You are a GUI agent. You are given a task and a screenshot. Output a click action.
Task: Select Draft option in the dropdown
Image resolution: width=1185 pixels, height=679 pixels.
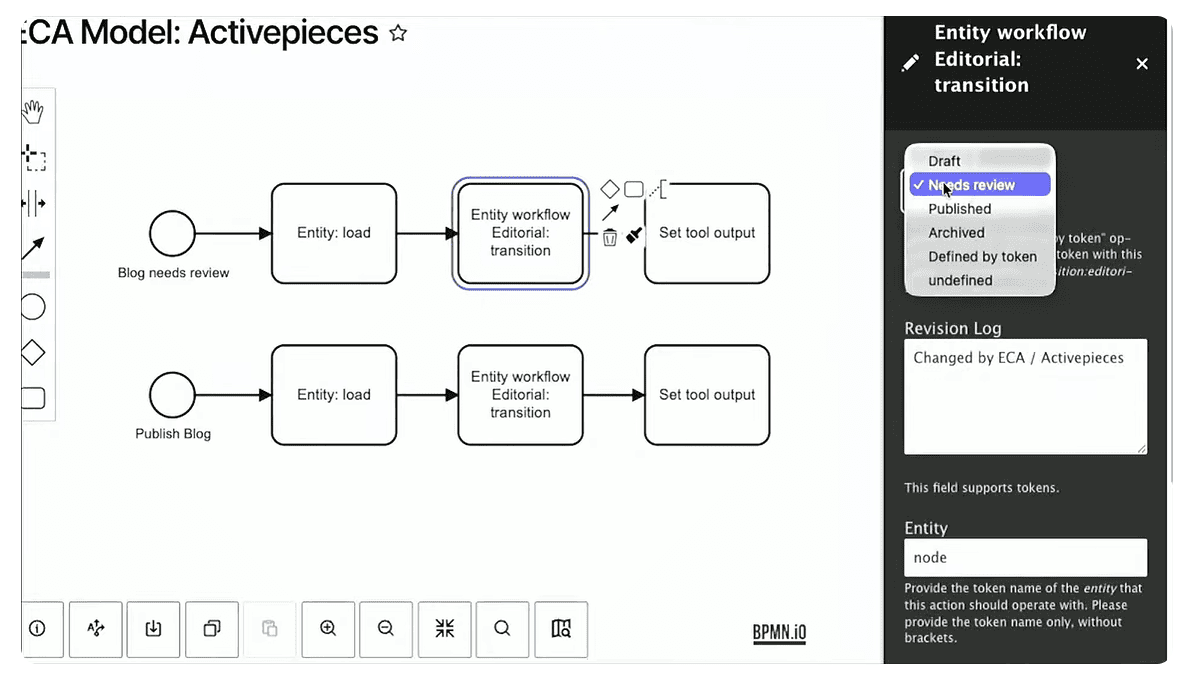(x=944, y=161)
